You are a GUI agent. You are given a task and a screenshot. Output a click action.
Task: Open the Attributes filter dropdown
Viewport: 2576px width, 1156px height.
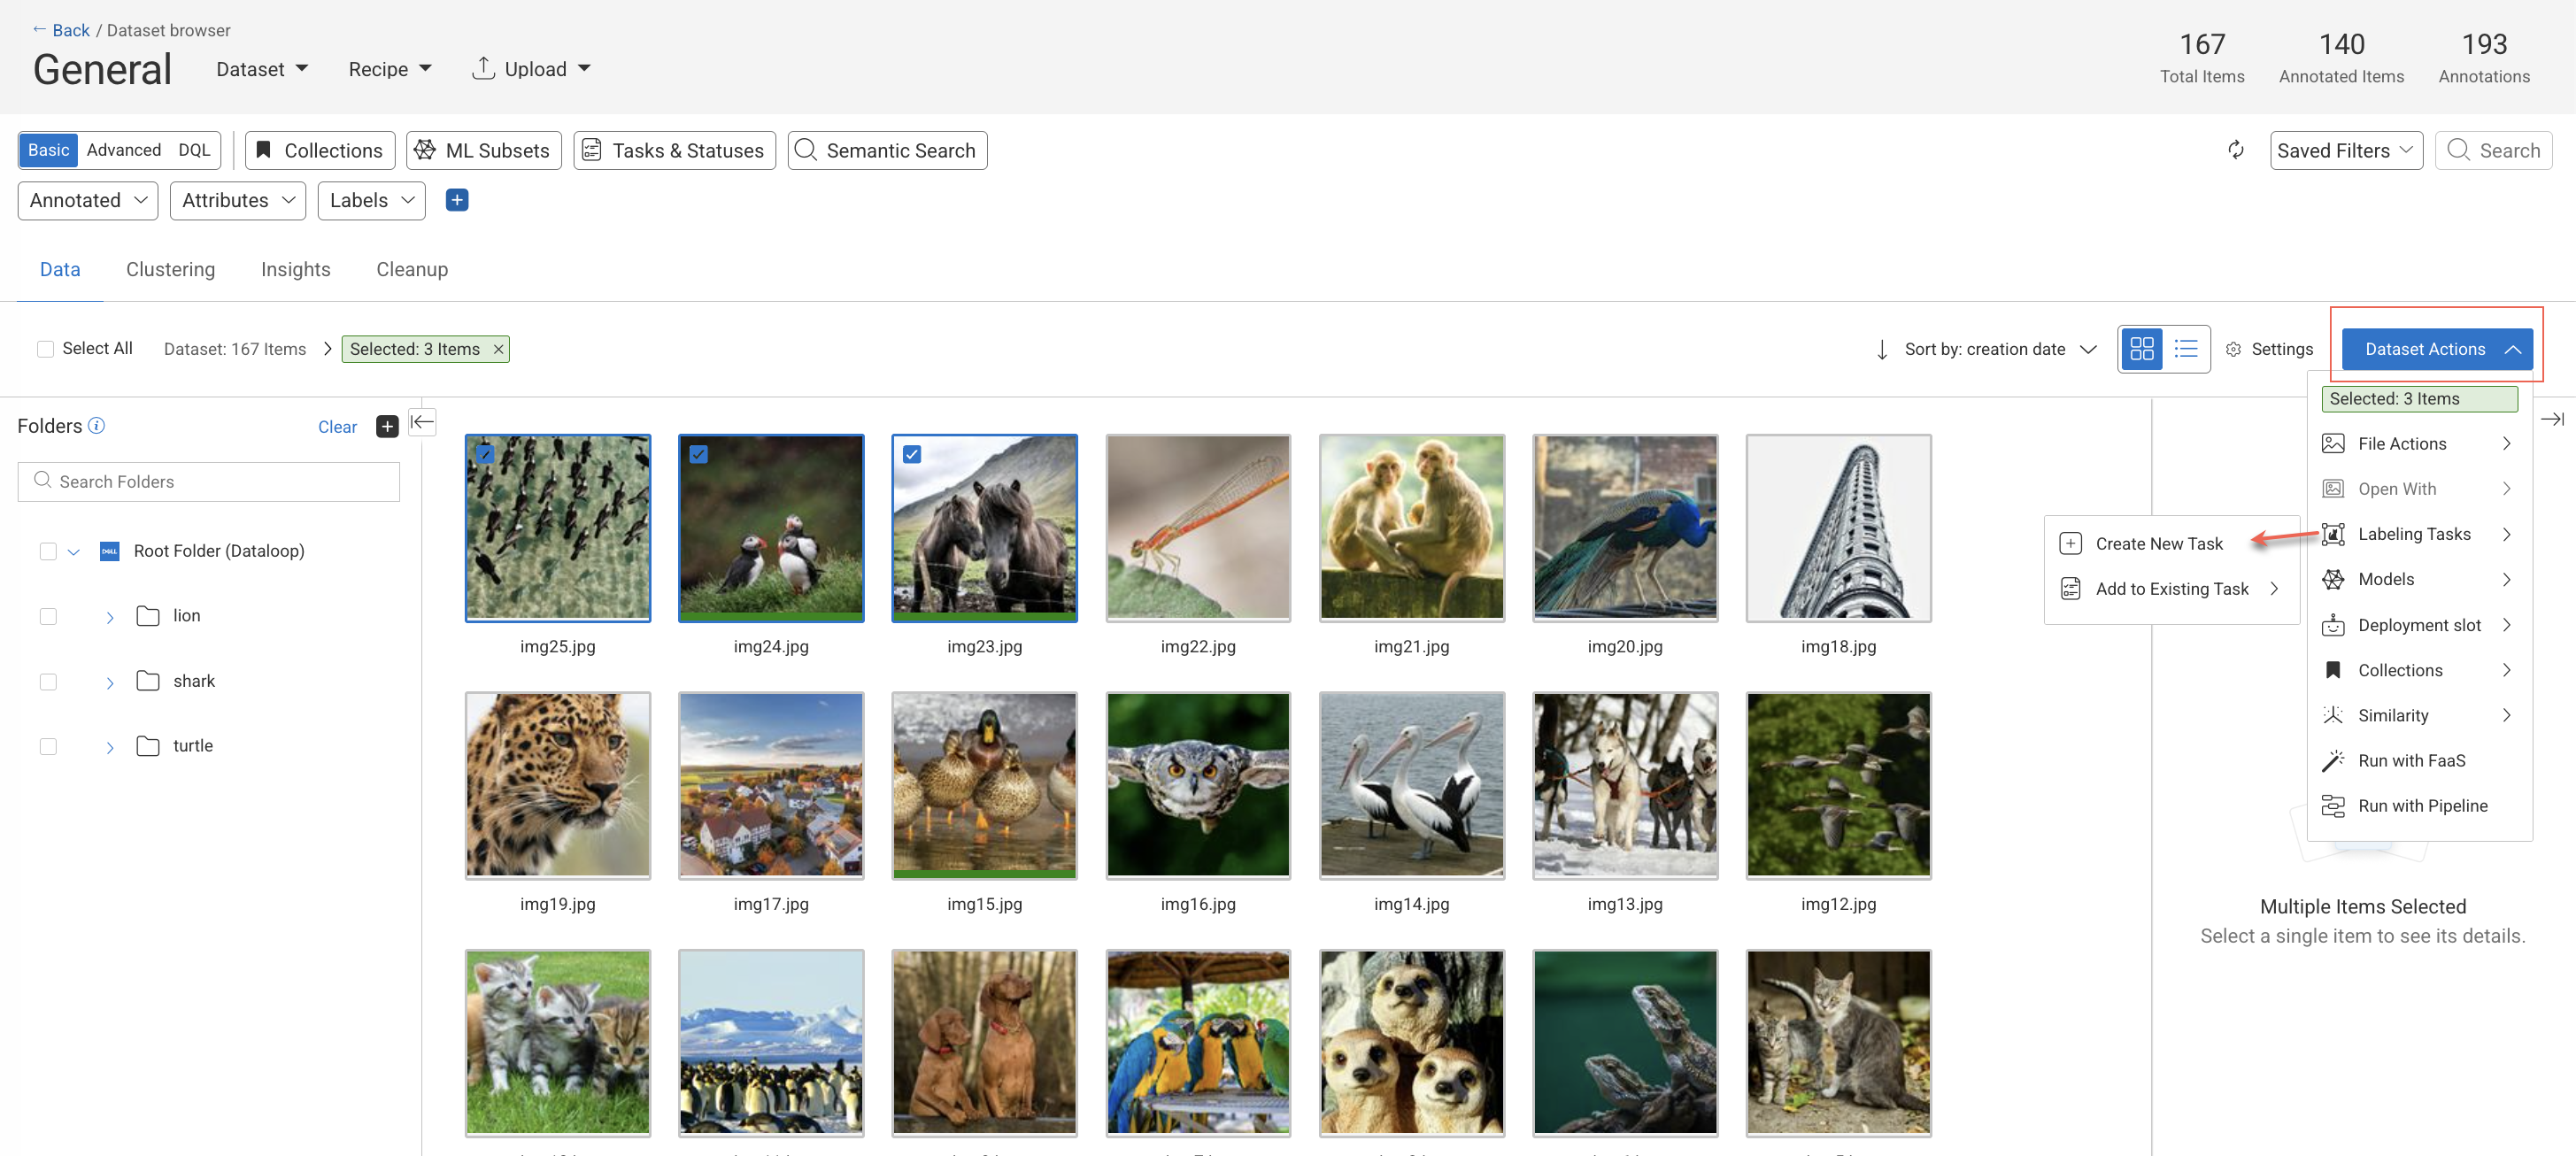click(238, 200)
